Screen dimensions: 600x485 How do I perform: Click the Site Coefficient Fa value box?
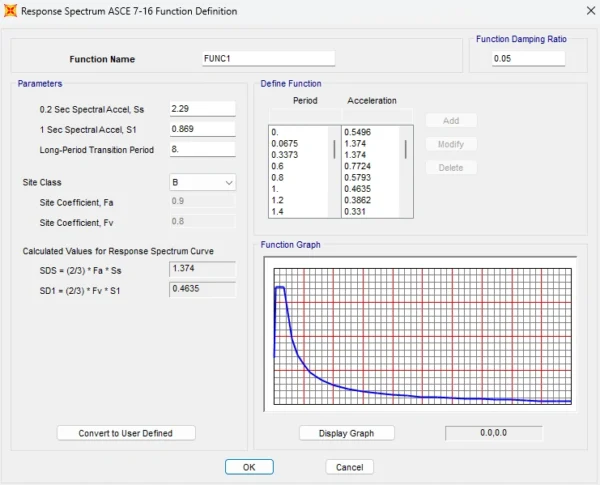click(x=202, y=201)
